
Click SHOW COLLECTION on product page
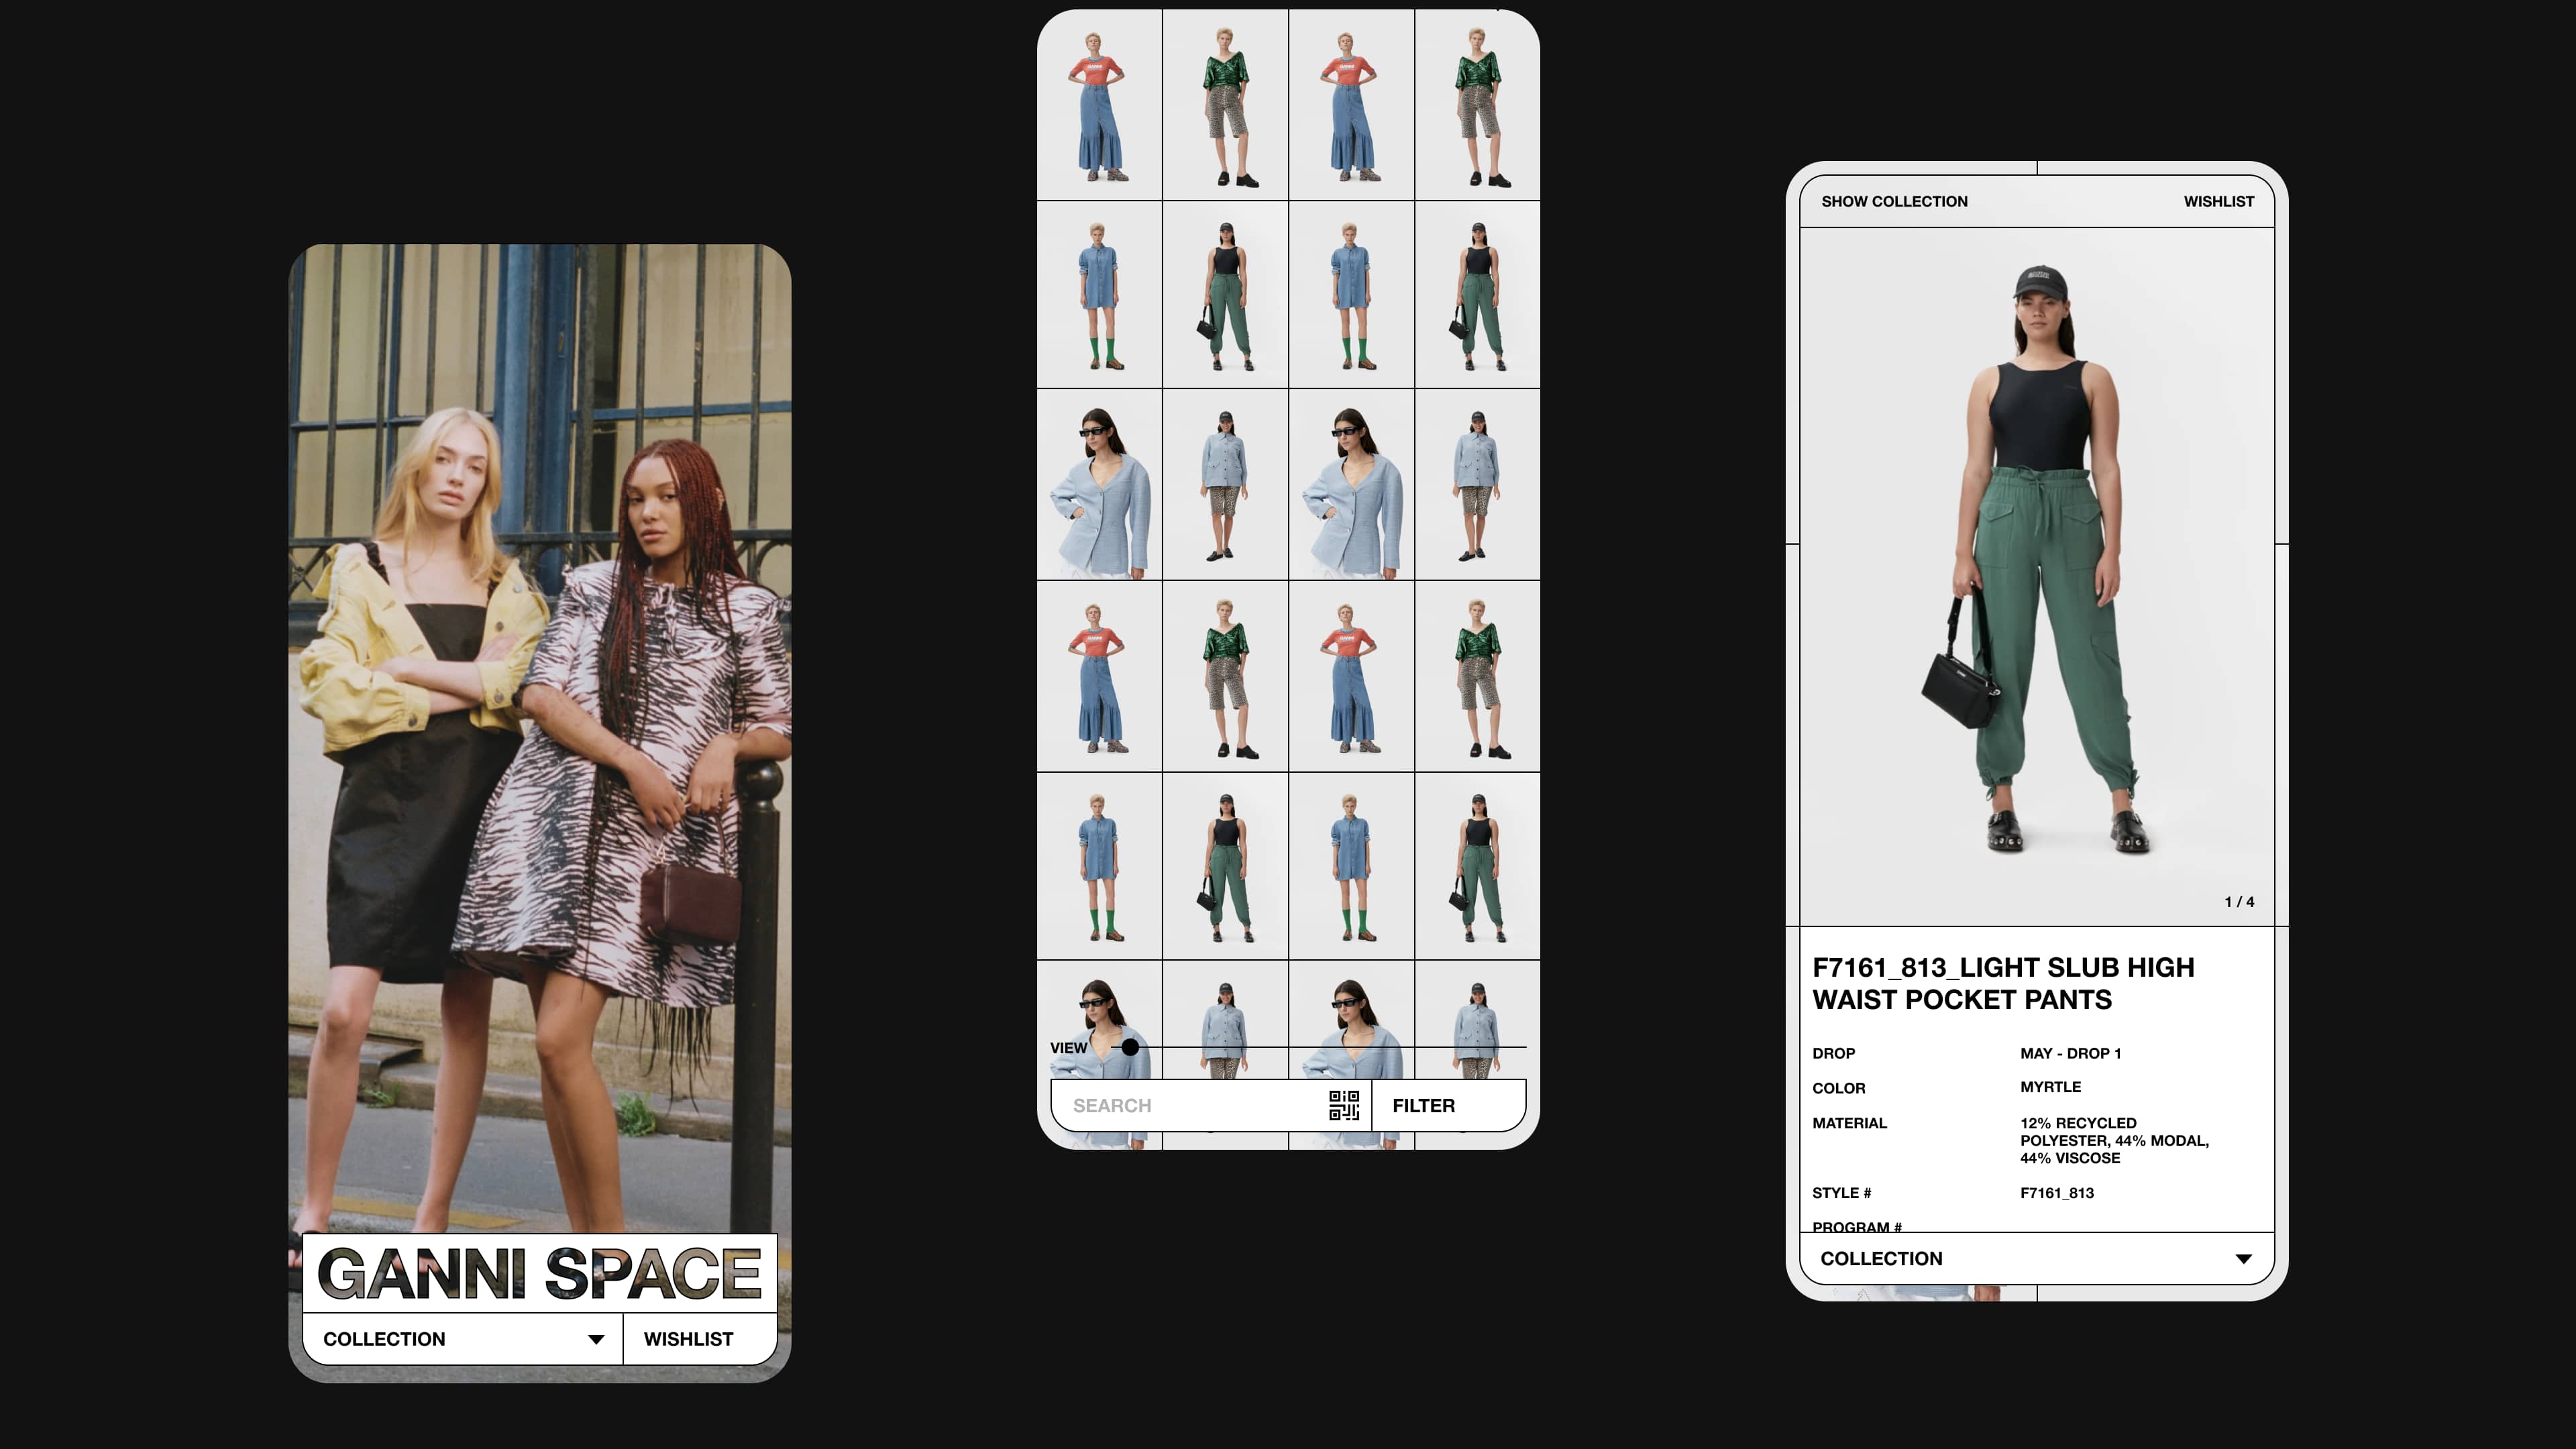point(1894,201)
